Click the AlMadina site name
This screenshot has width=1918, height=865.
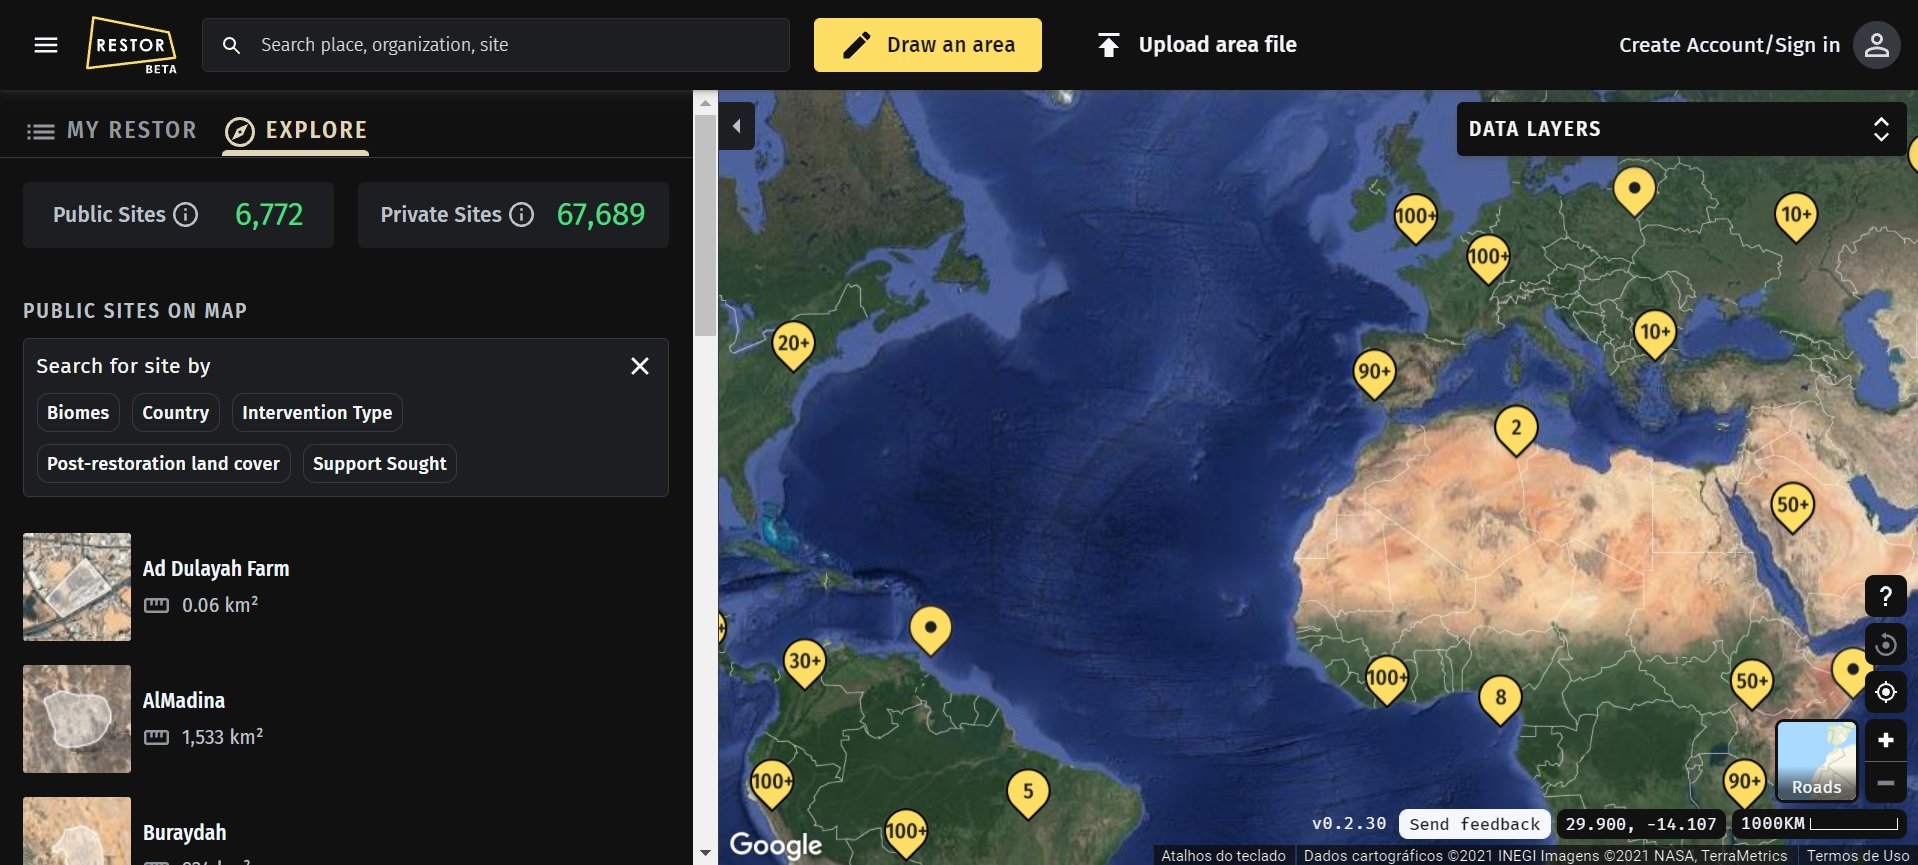pyautogui.click(x=184, y=700)
